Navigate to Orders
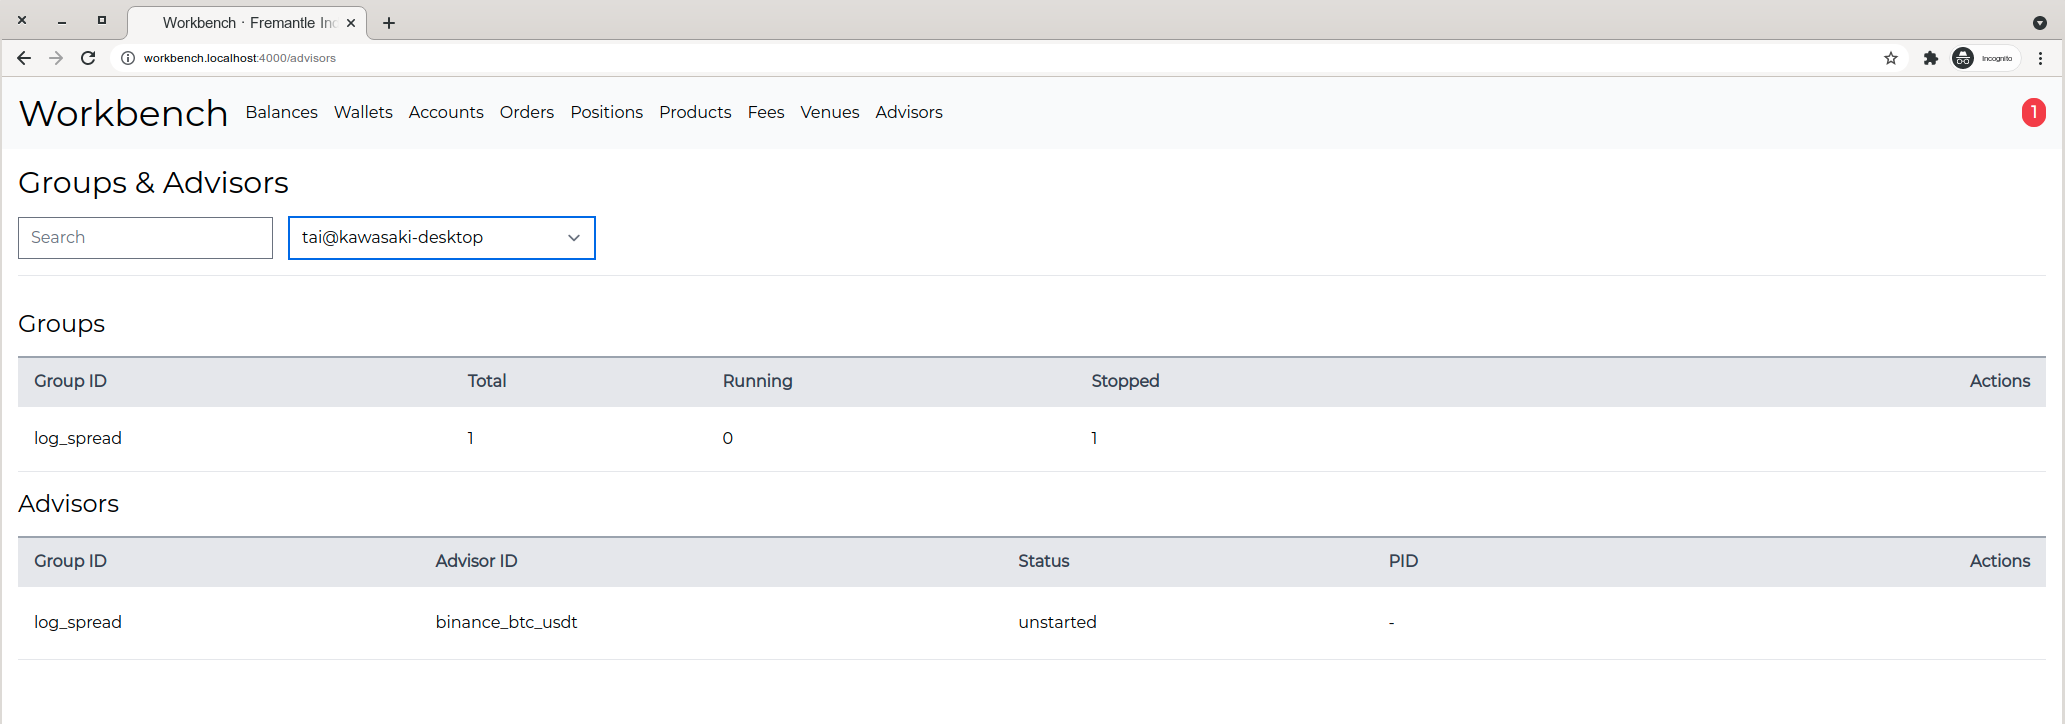 click(x=527, y=112)
